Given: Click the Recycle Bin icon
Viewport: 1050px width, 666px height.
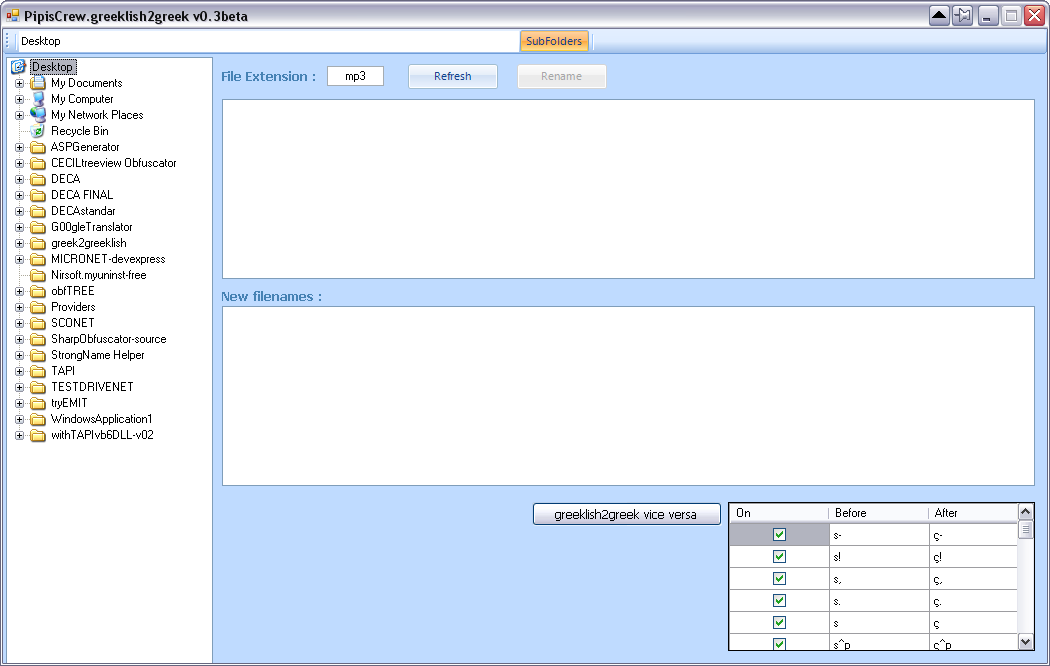Looking at the screenshot, I should click(x=38, y=131).
